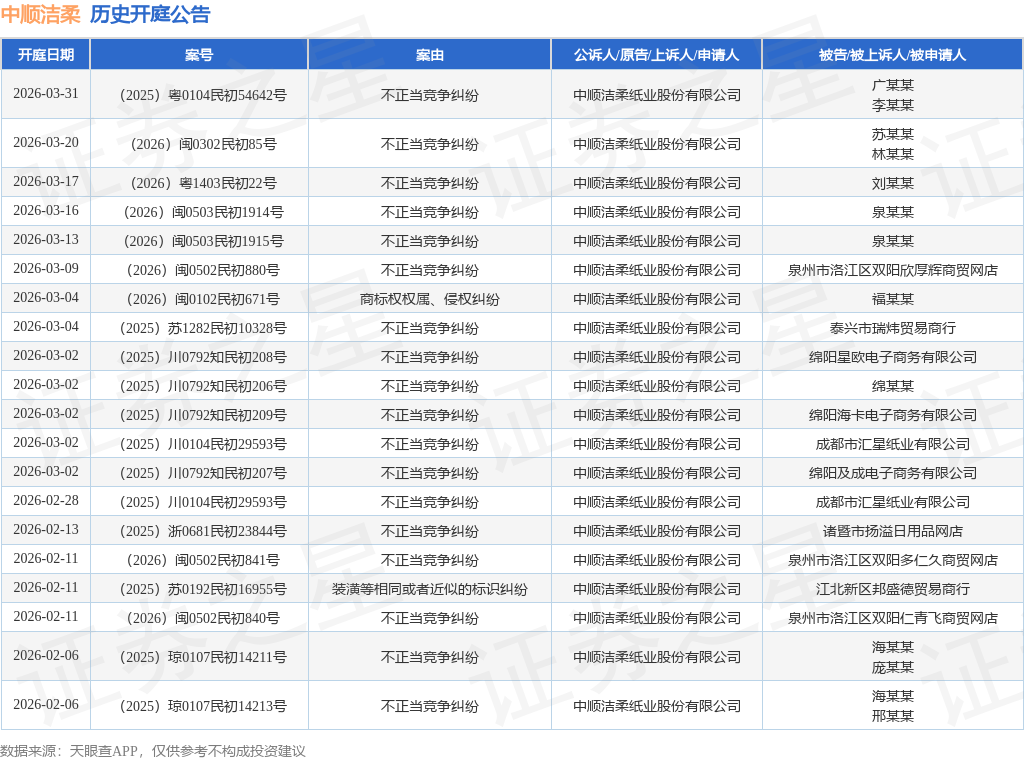Select case number 闽0502民初841号

pyautogui.click(x=203, y=560)
